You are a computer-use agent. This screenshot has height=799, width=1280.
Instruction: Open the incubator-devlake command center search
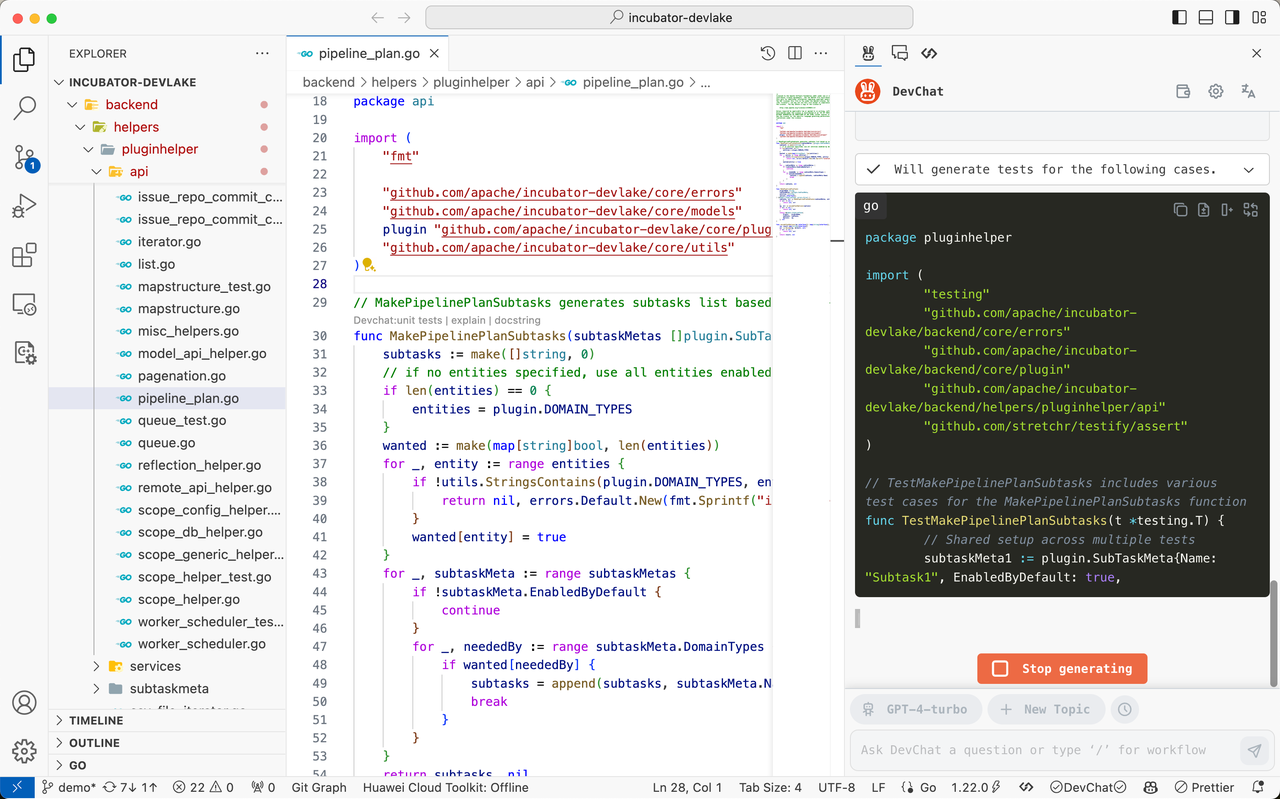[x=669, y=18]
